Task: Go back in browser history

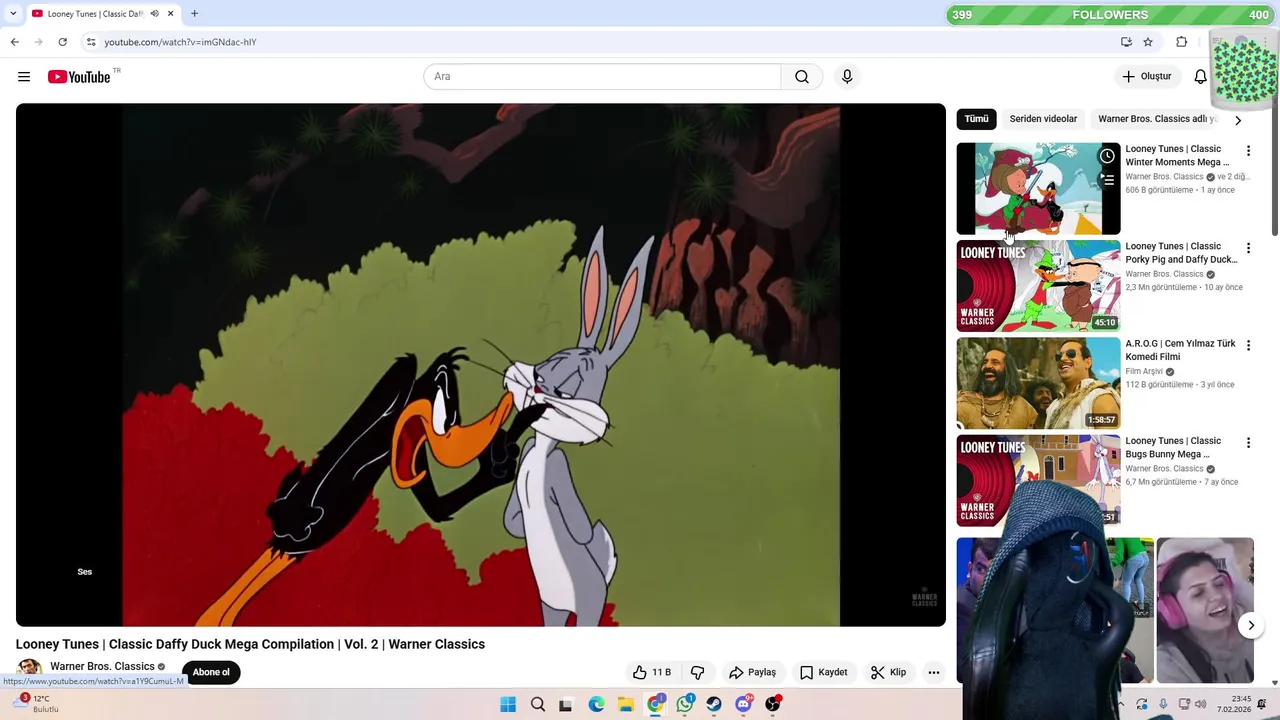Action: tap(14, 42)
